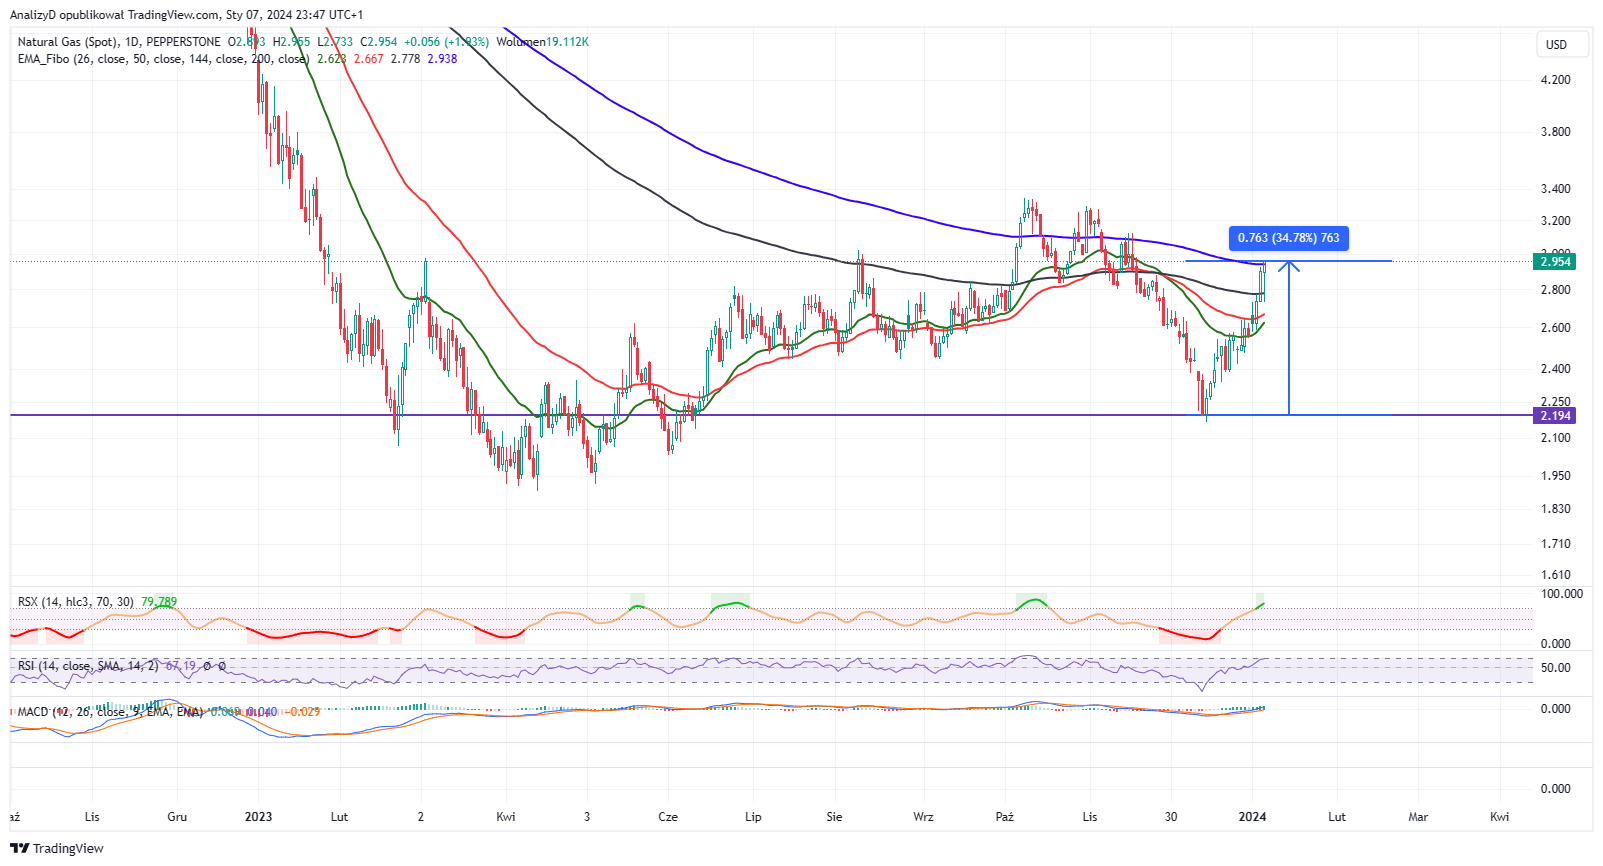This screenshot has width=1603, height=866.
Task: Click the blue EMA value 2.938
Action: tap(442, 59)
